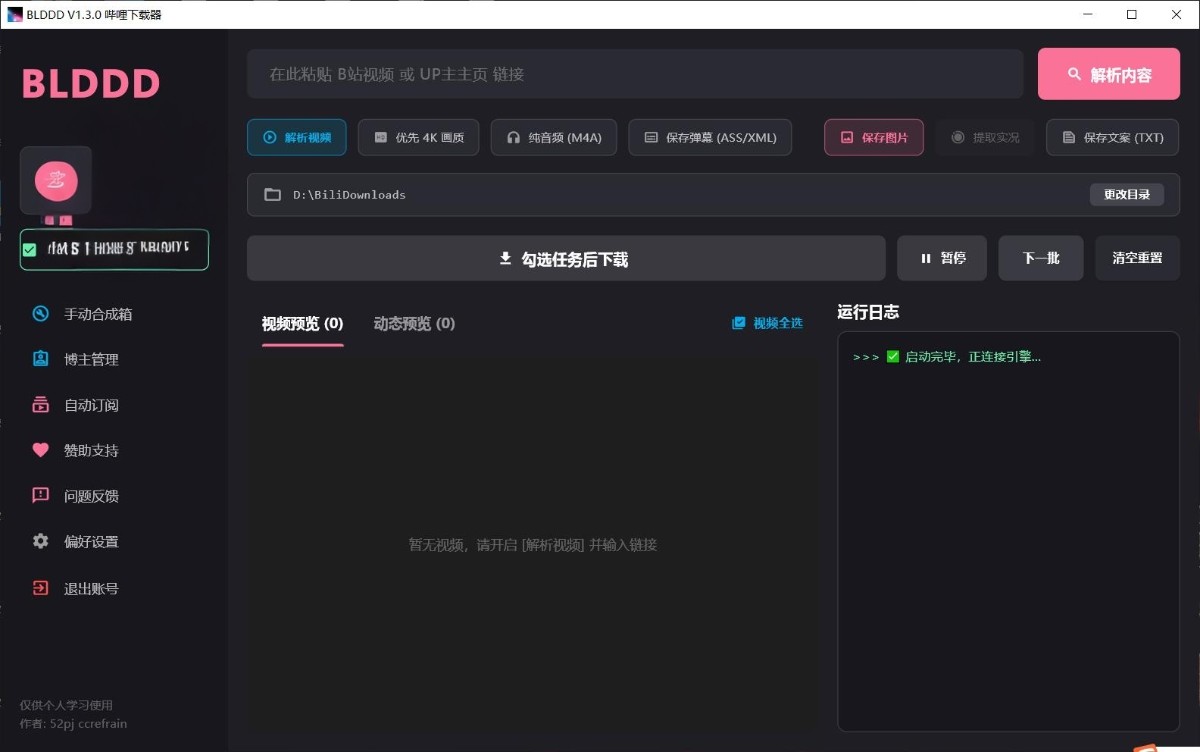Screen dimensions: 1200x752
Task: Click 勾选任务后下载 download button
Action: click(566, 259)
